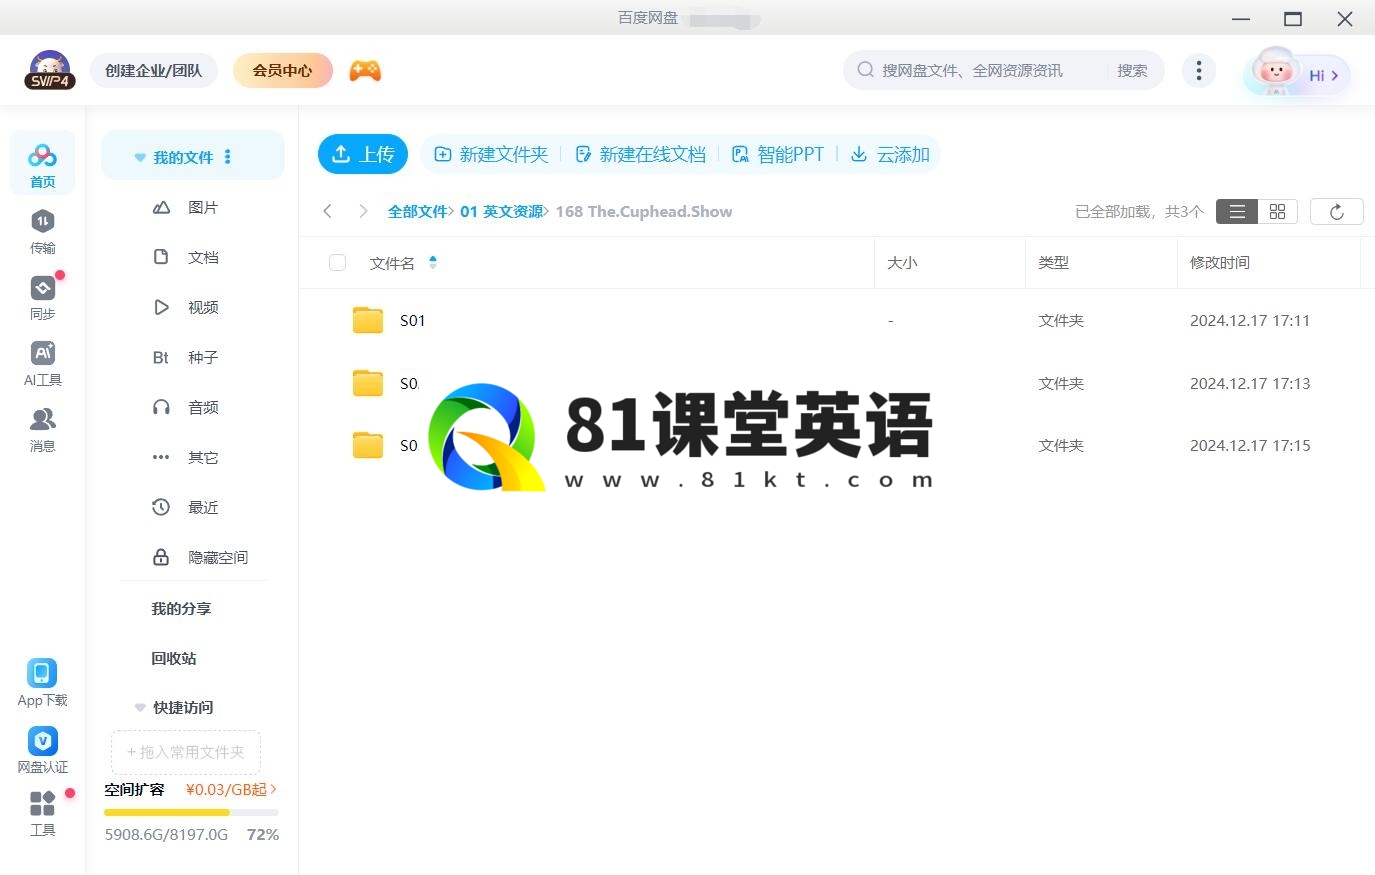Click 云添加 cloud add
Viewport: 1375px width, 875px height.
(890, 154)
